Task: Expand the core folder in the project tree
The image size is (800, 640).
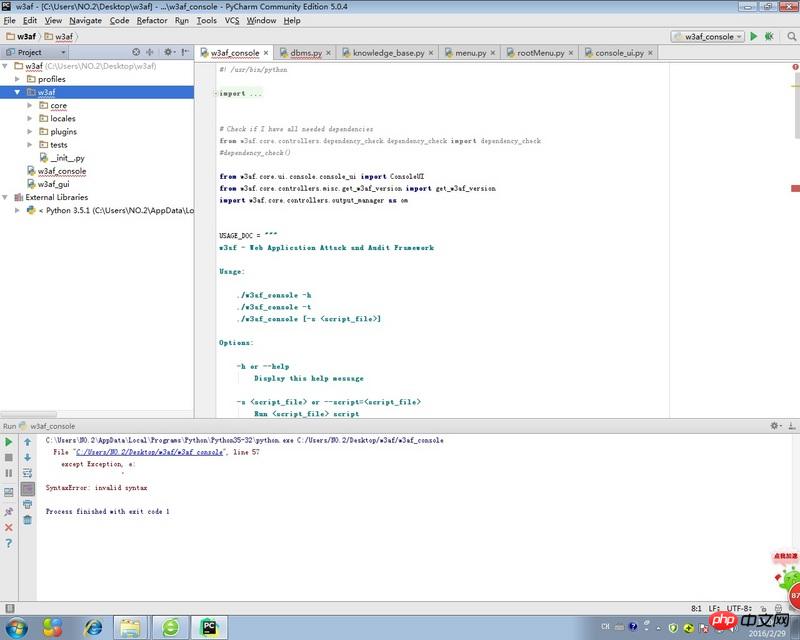Action: 30,105
